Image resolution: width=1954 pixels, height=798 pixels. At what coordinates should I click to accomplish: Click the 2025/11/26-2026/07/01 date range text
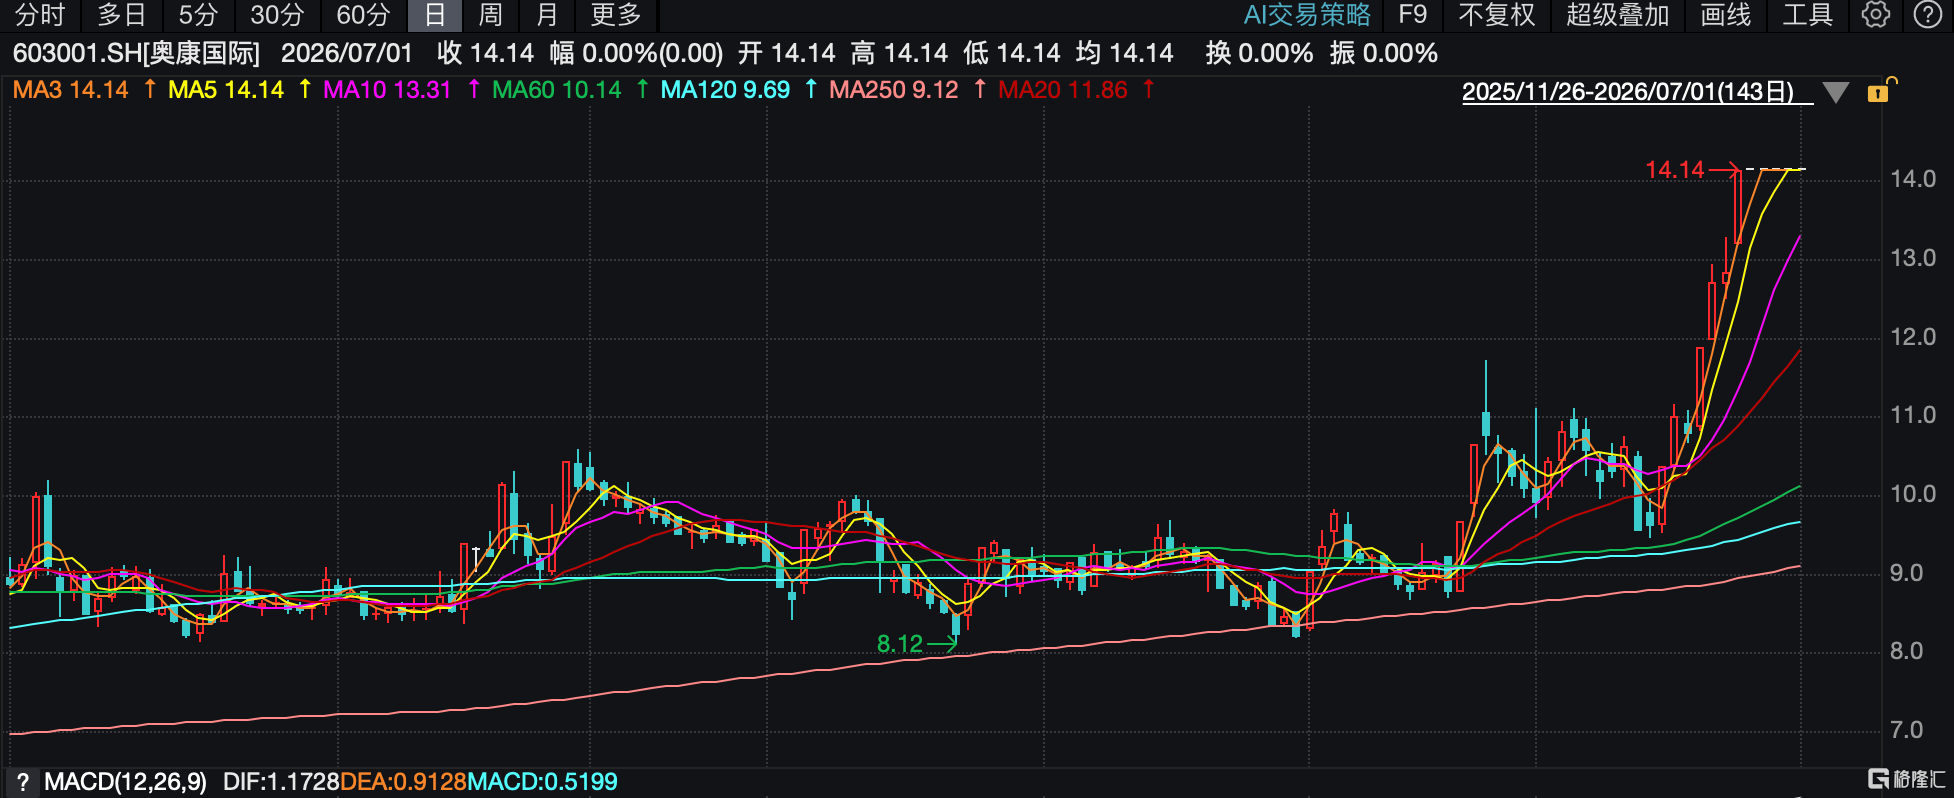[x=1628, y=92]
